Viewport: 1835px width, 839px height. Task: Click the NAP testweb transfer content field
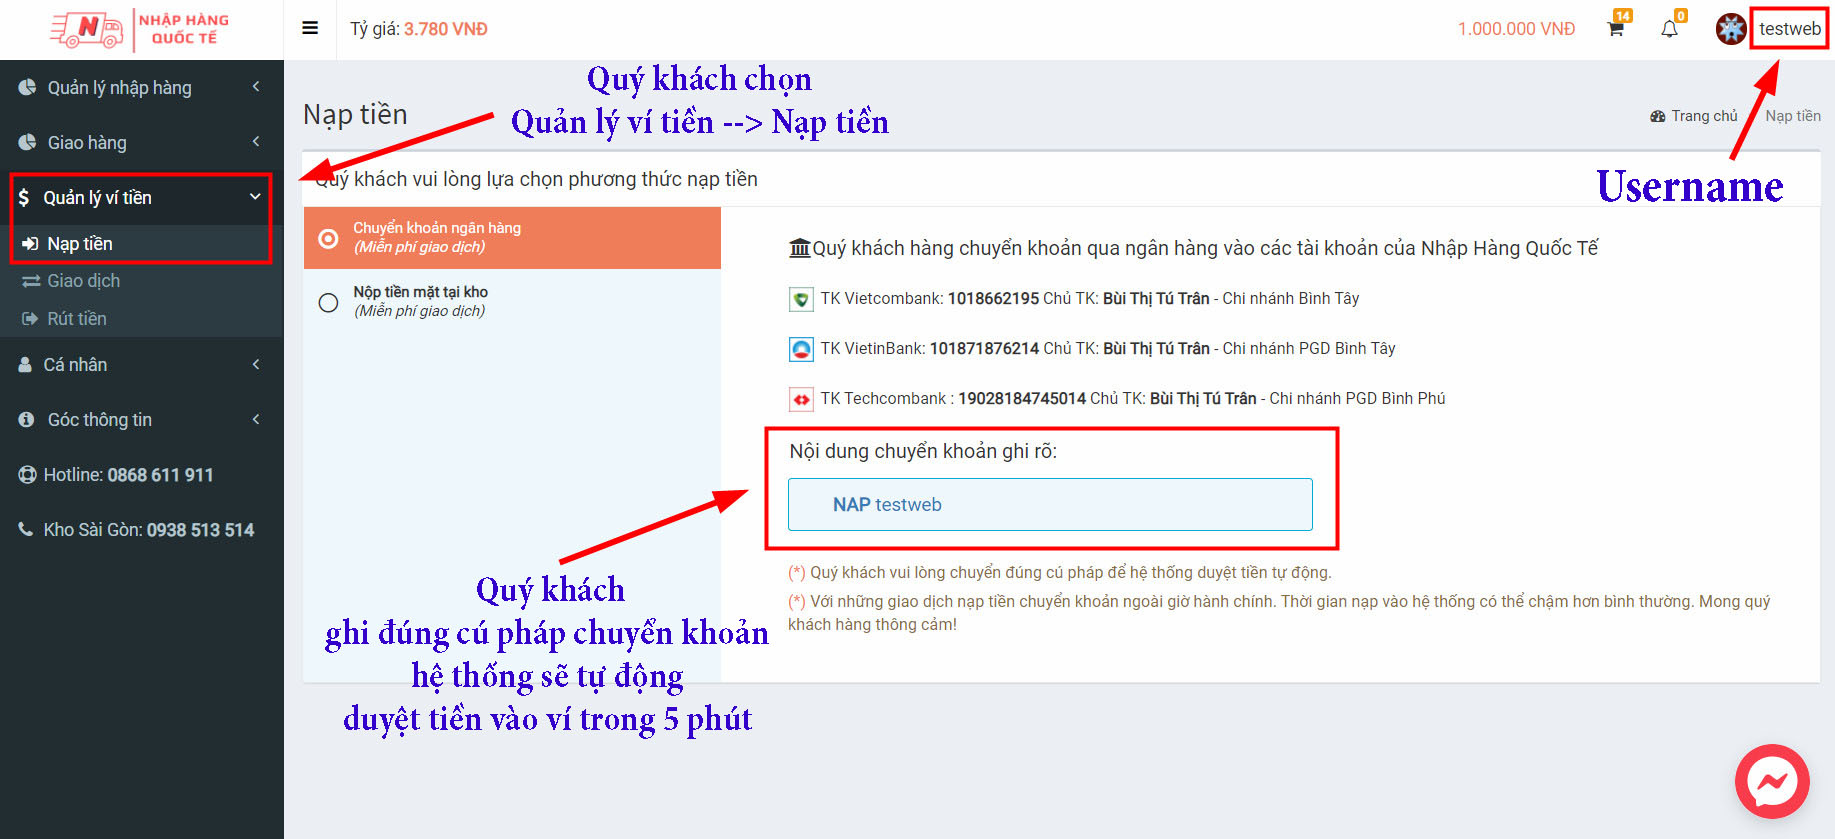(1050, 504)
